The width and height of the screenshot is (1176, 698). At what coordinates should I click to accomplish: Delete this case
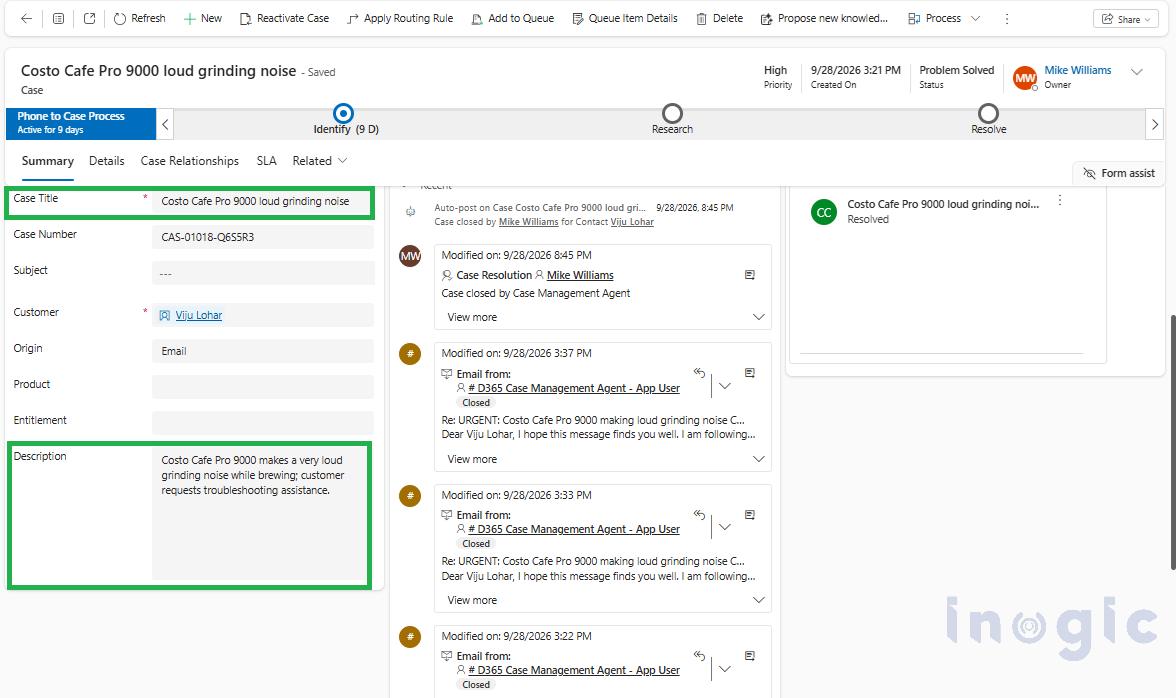coord(719,19)
